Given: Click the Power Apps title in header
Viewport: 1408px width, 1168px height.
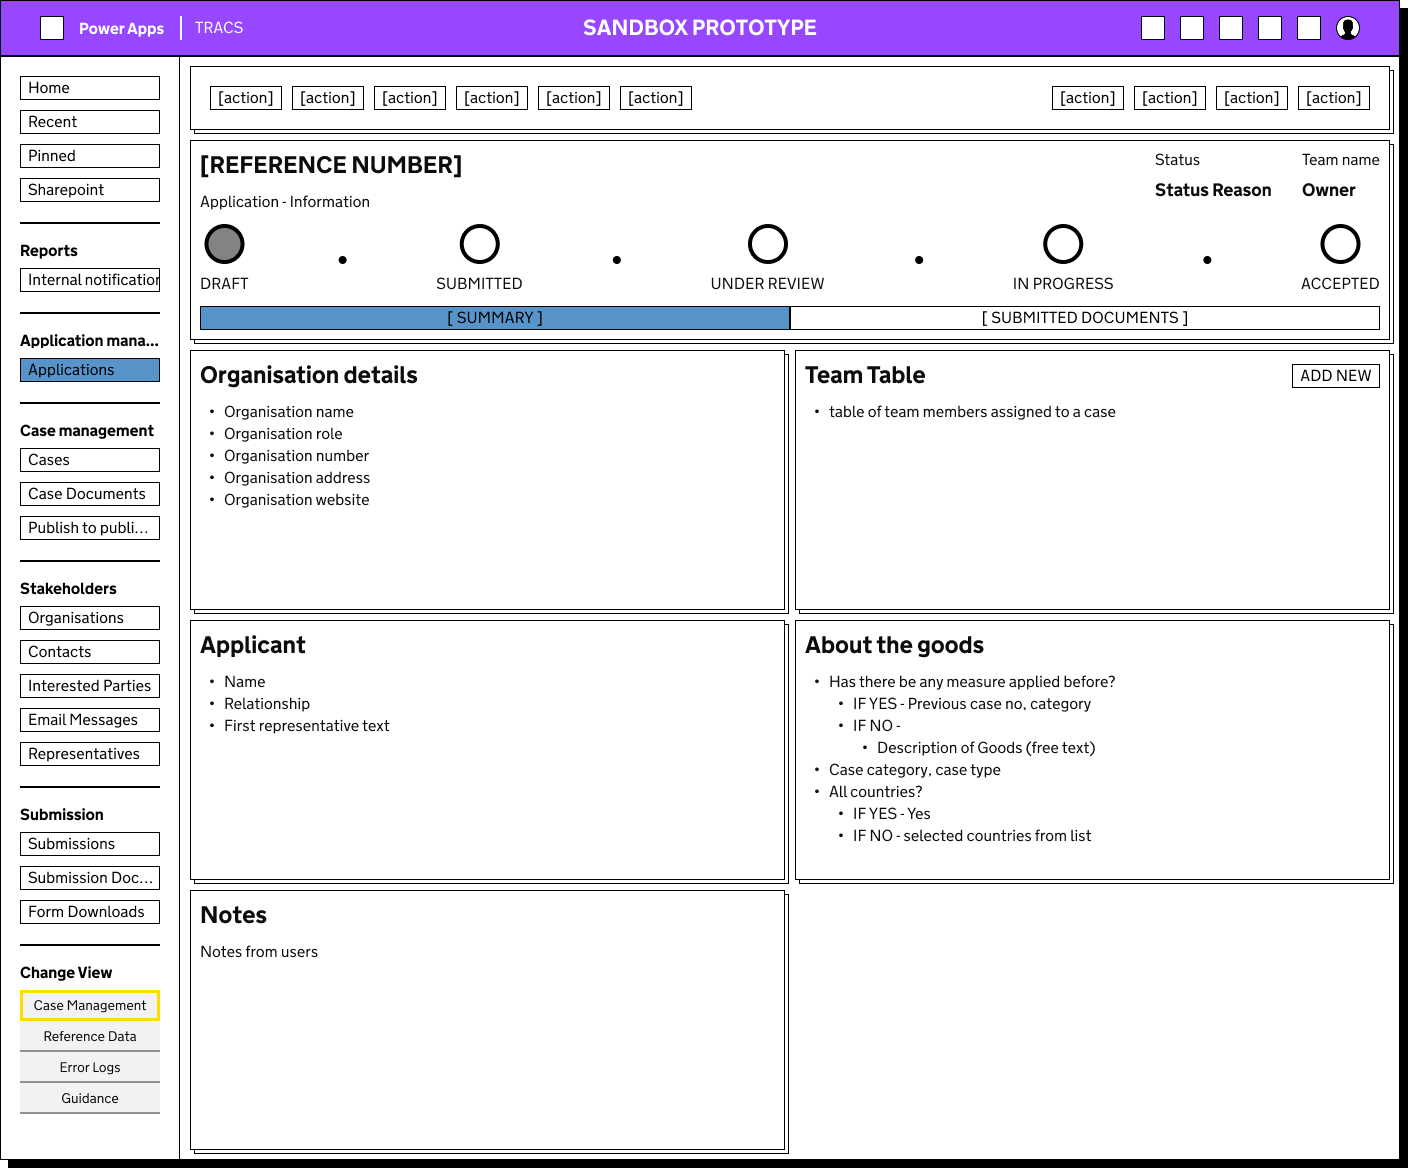Looking at the screenshot, I should pyautogui.click(x=121, y=28).
